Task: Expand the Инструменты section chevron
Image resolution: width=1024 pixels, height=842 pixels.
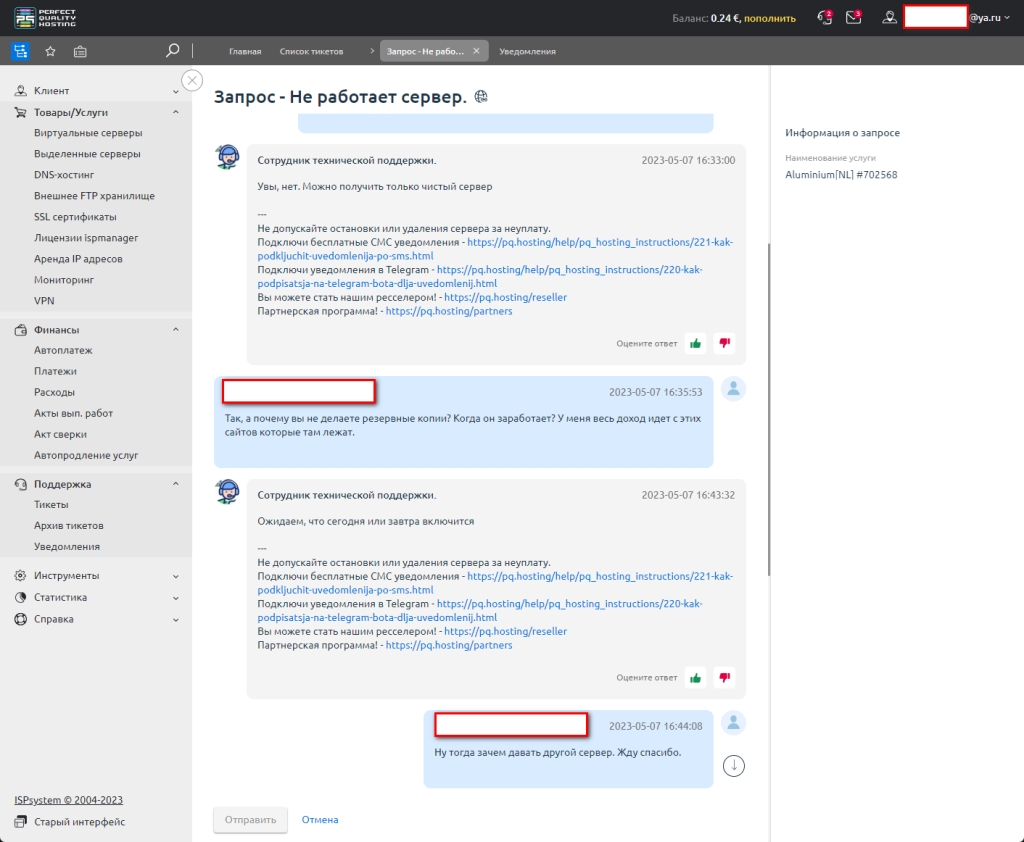Action: pos(176,576)
